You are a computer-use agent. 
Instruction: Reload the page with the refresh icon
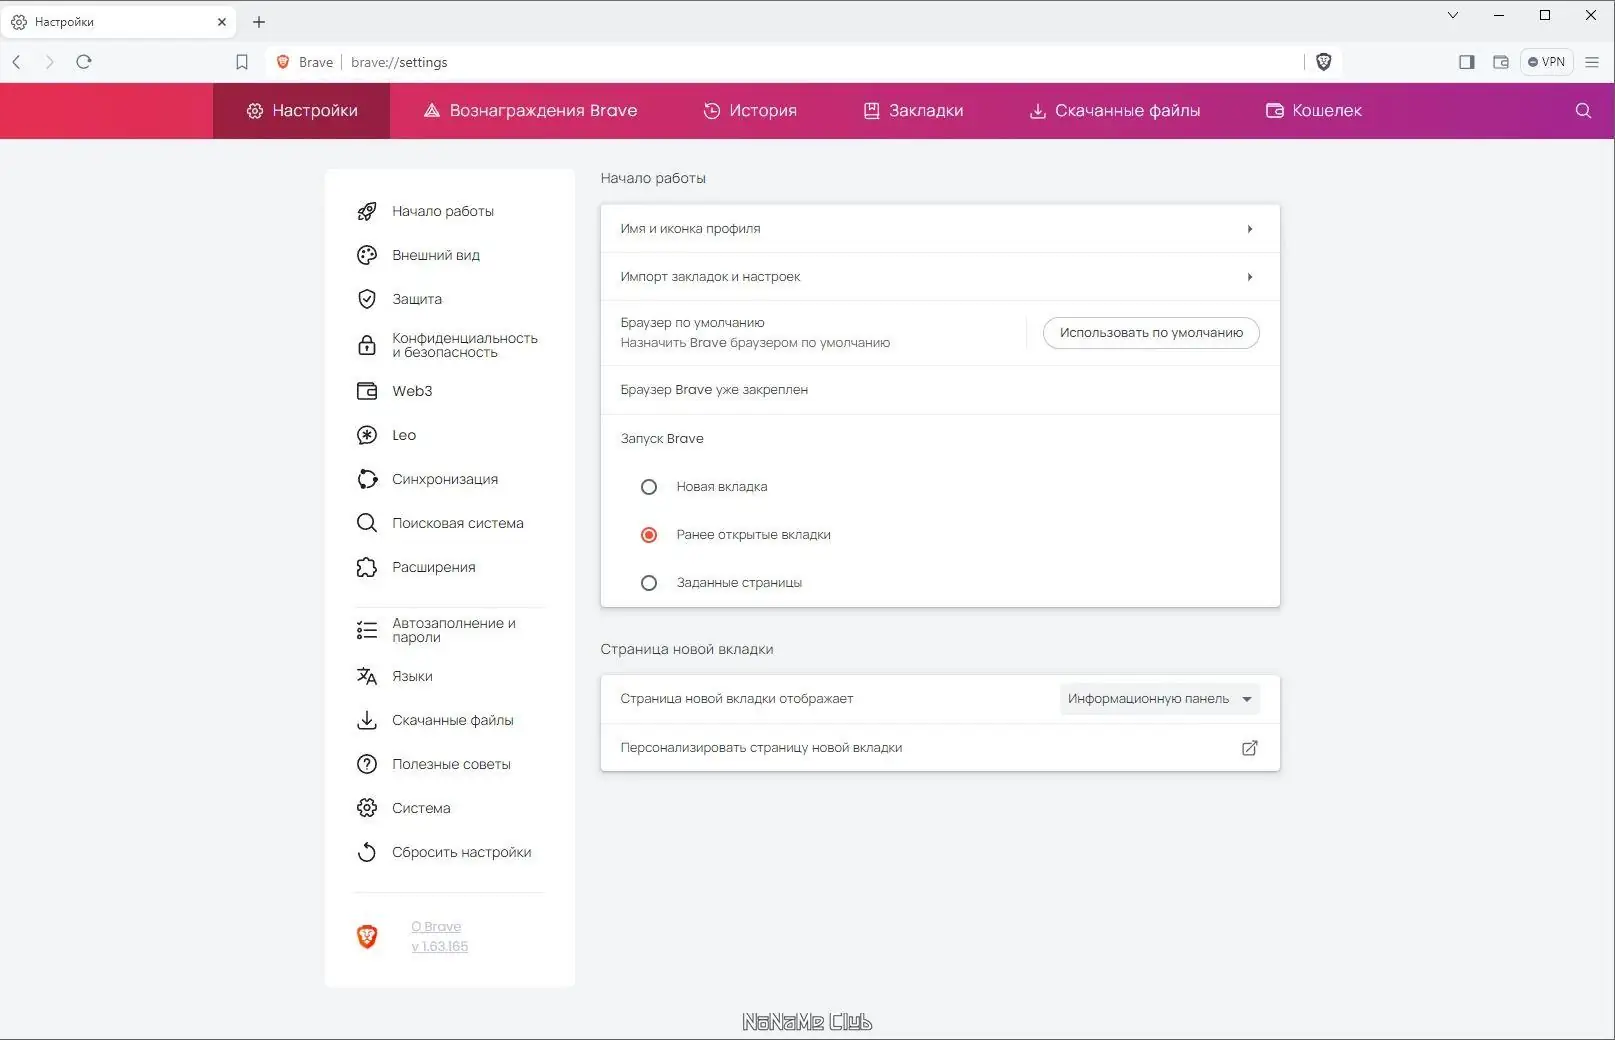coord(84,62)
